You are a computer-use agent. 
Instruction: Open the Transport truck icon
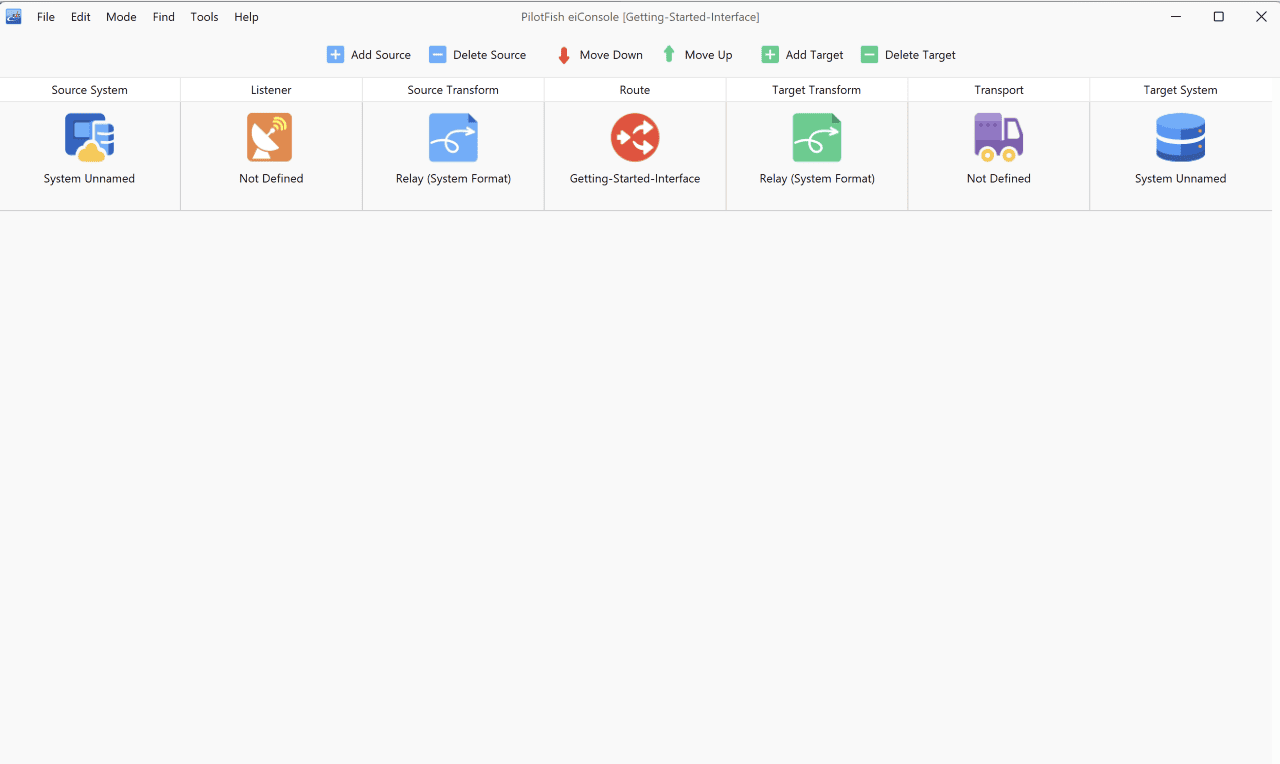[999, 137]
